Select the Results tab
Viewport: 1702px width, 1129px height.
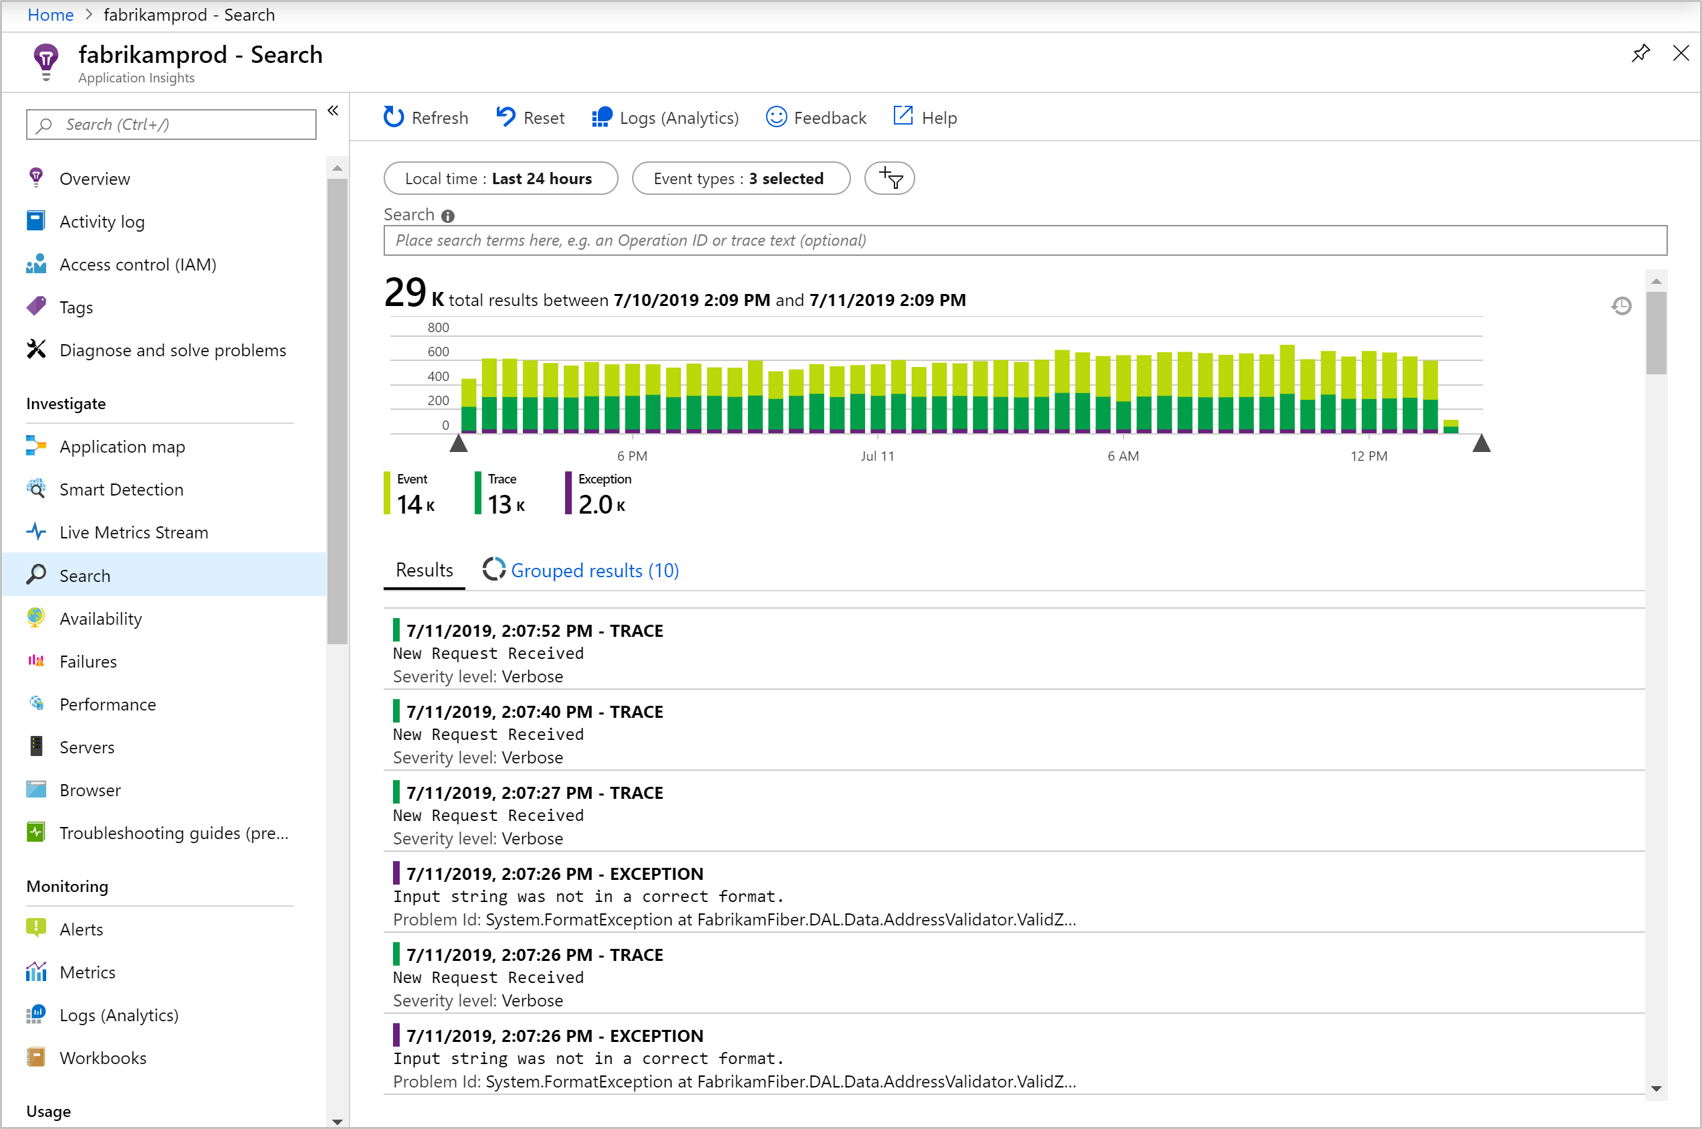click(x=424, y=571)
